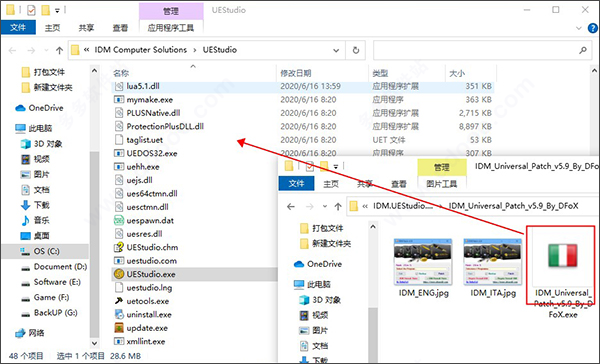Viewport: 600px width, 364px height.
Task: Select ProtectionPlusDLL.dll file
Action: coord(165,126)
